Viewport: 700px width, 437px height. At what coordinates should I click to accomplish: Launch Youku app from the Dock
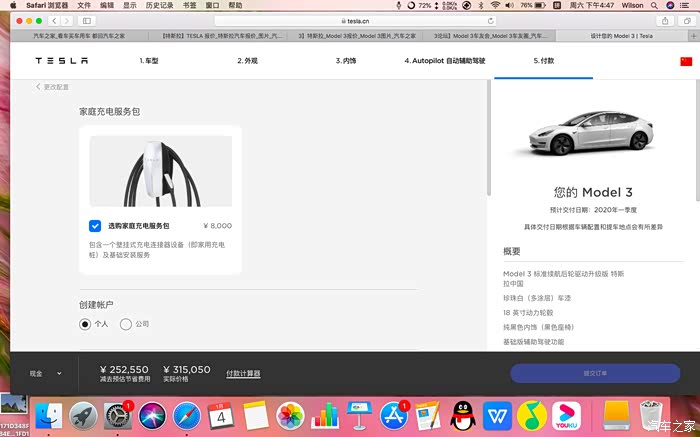coord(567,413)
